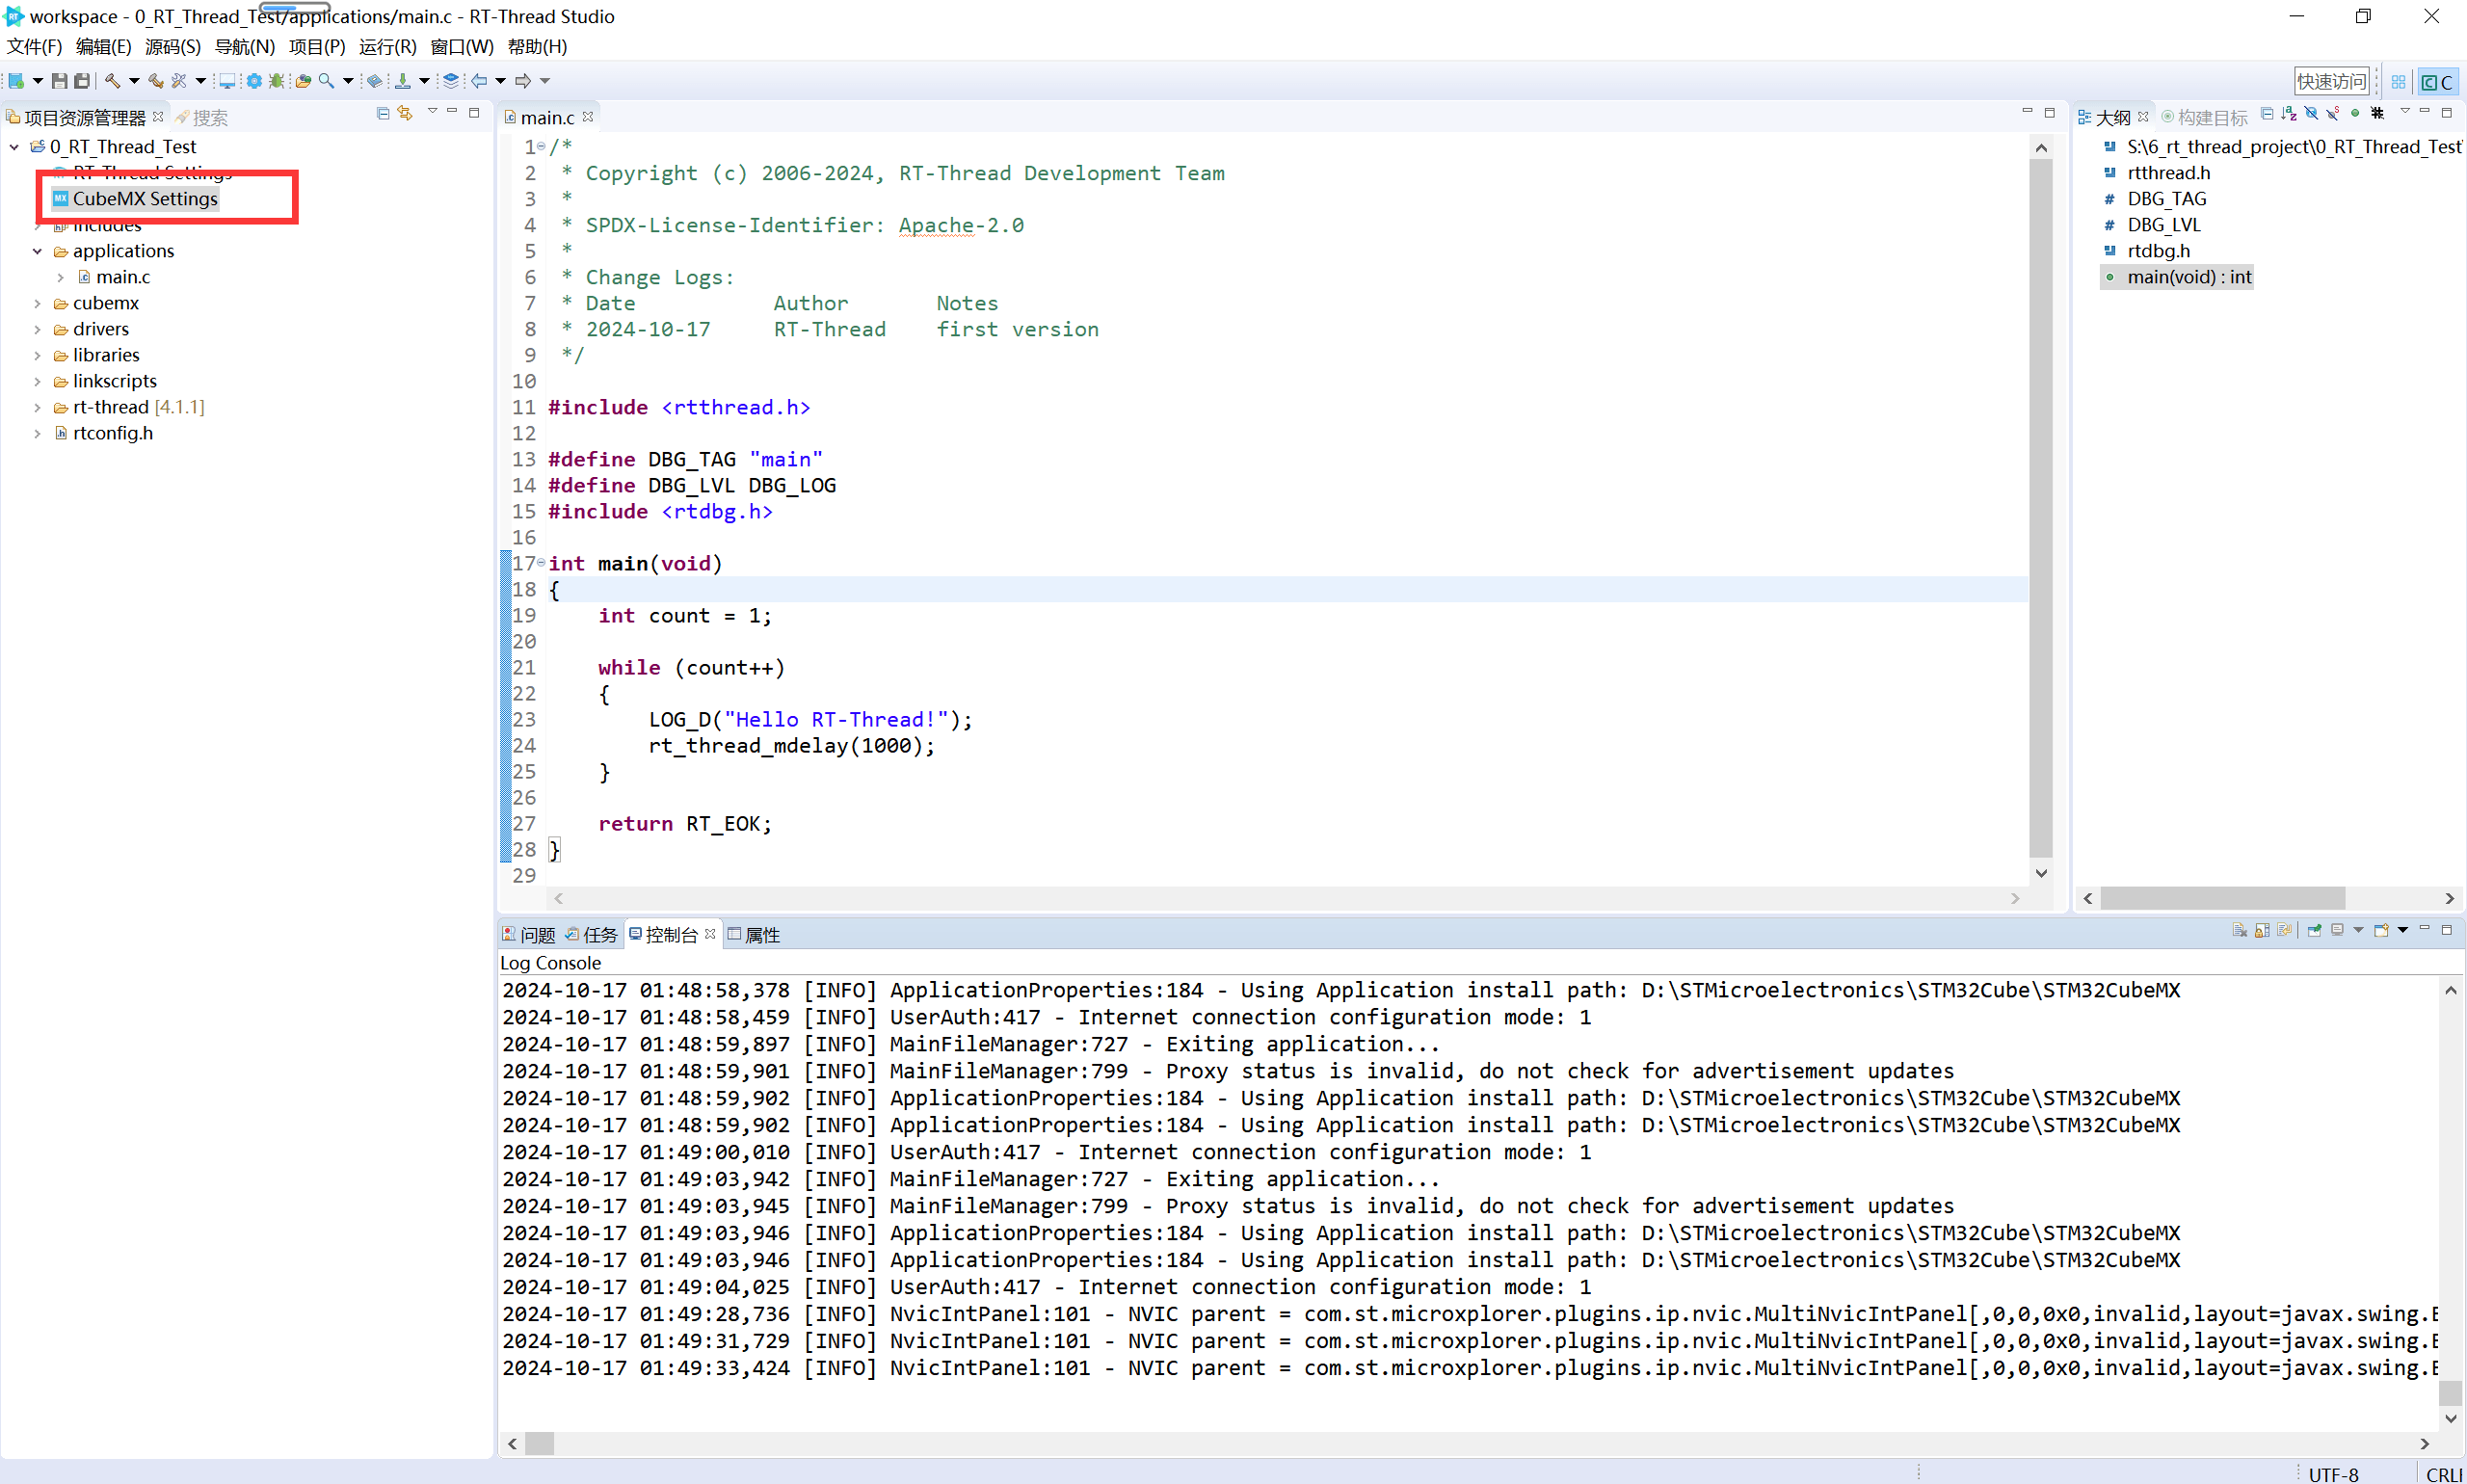Toggle console scroll lock
Viewport: 2467px width, 1484px height.
(2262, 931)
